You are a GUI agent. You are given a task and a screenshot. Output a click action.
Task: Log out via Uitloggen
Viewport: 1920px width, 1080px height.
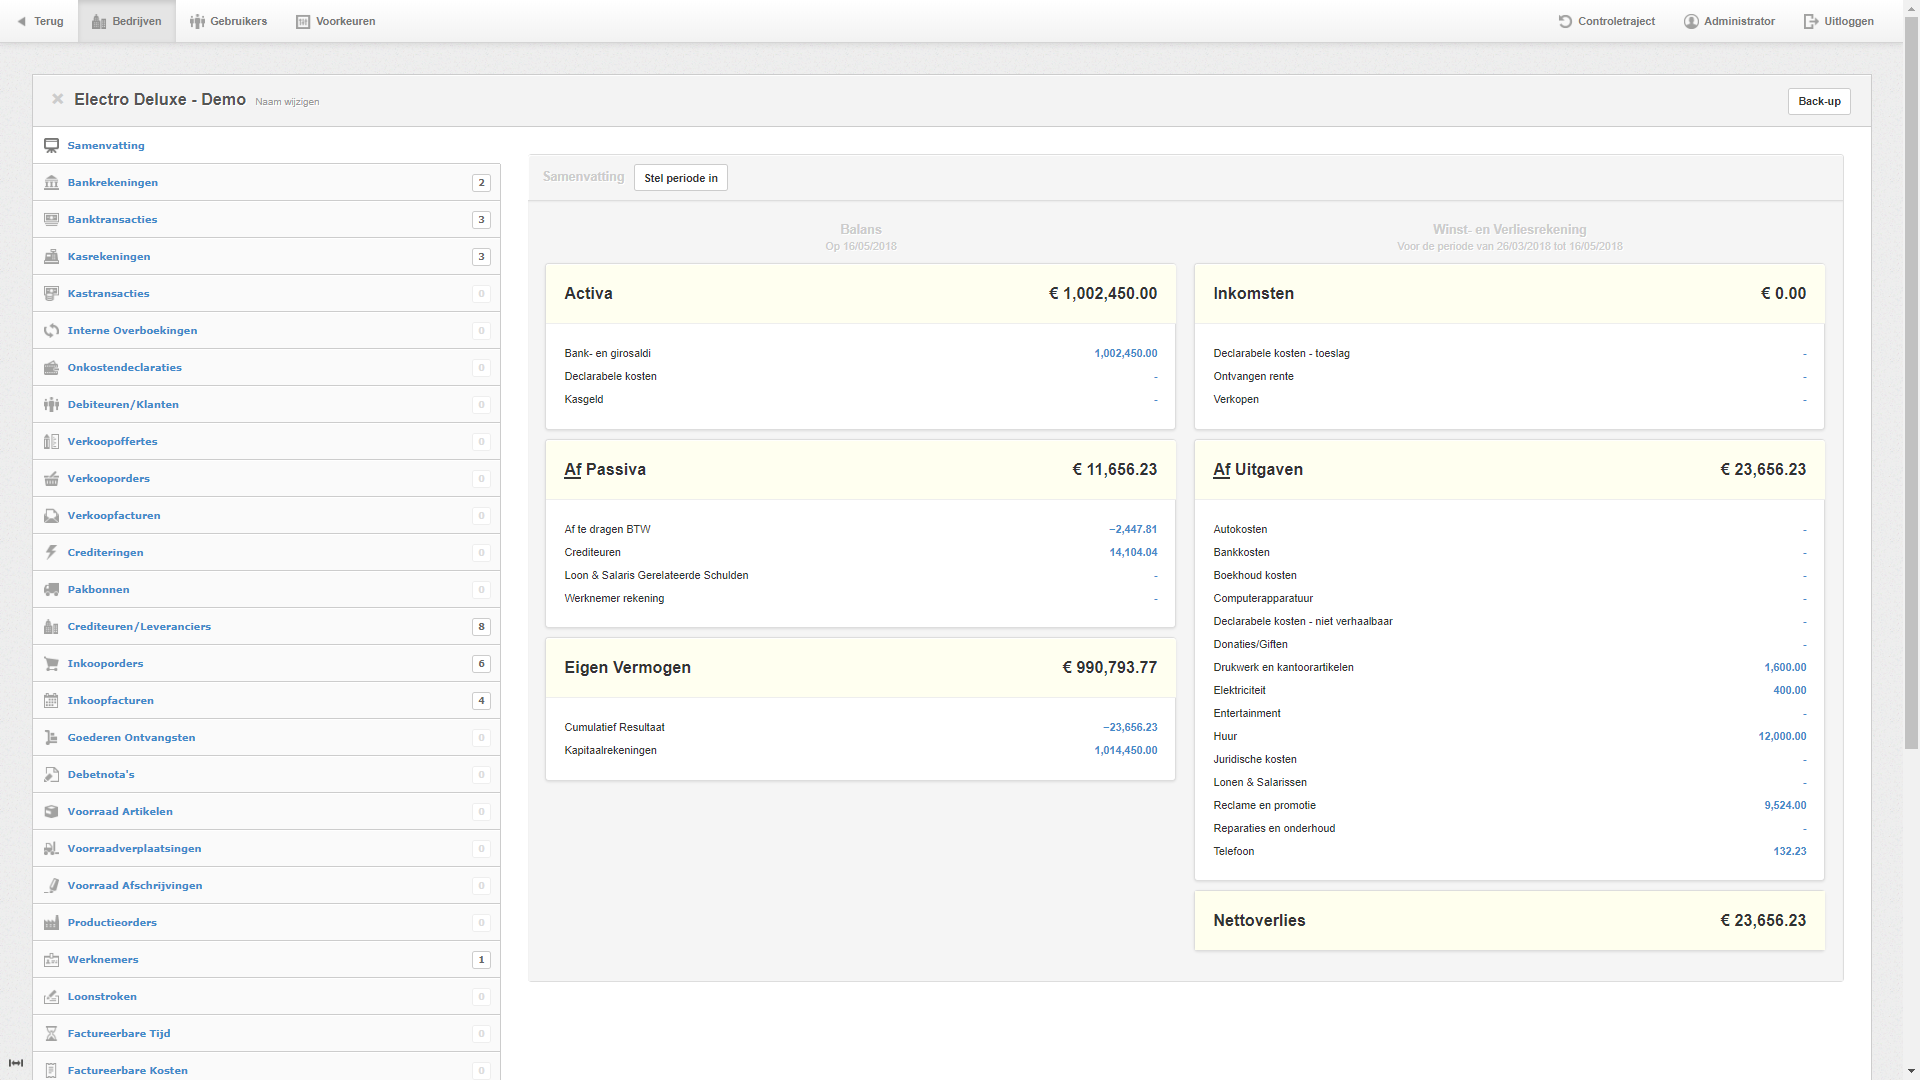[x=1839, y=21]
